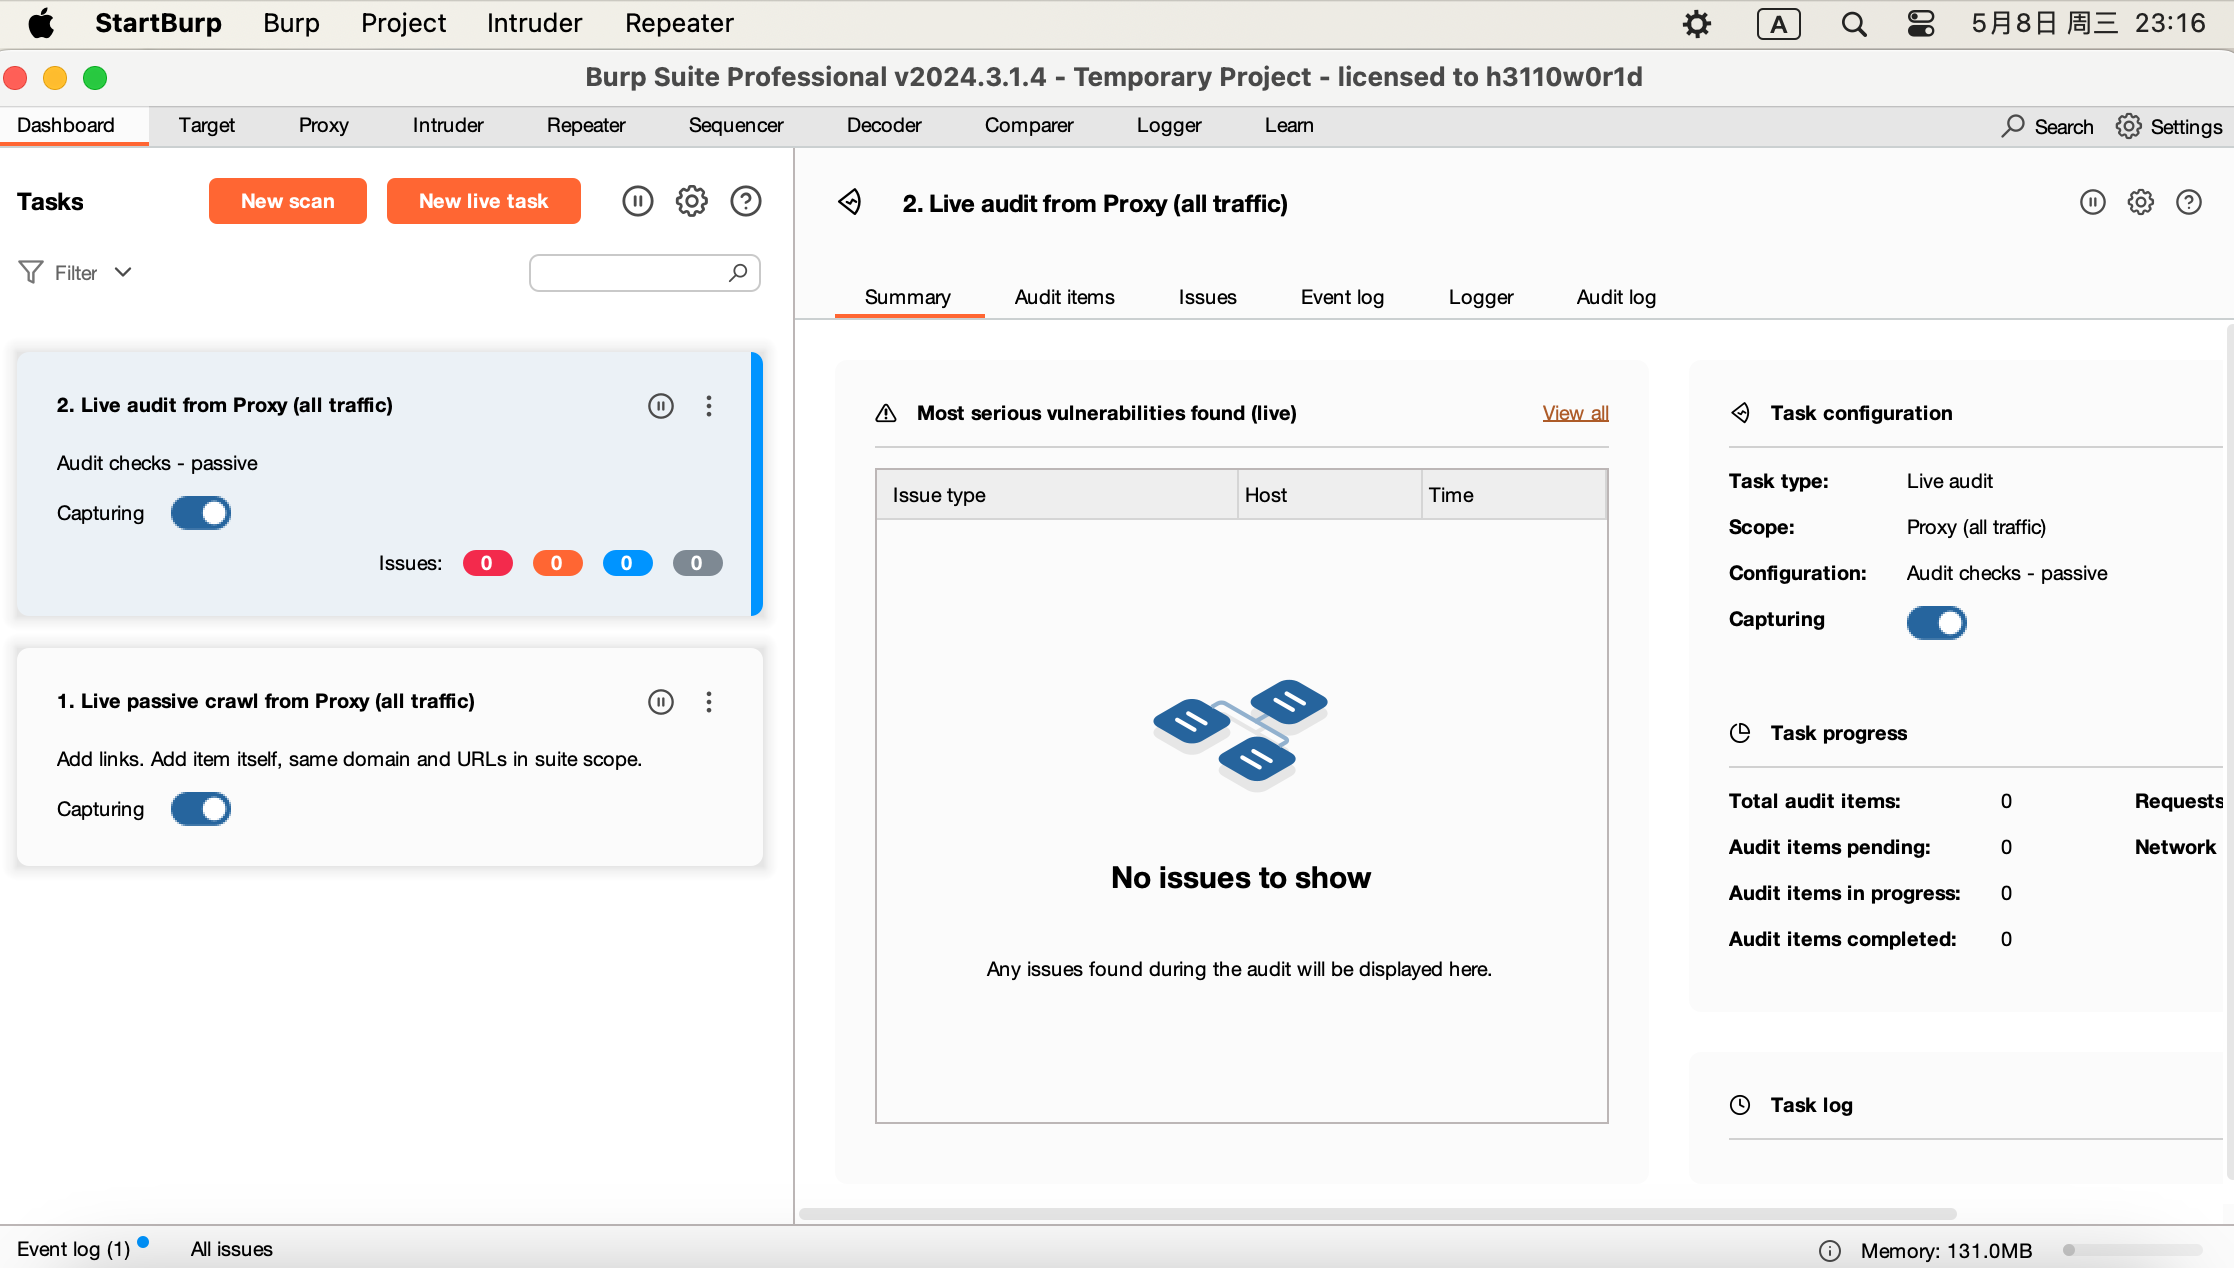Follow the View all link

click(x=1575, y=413)
